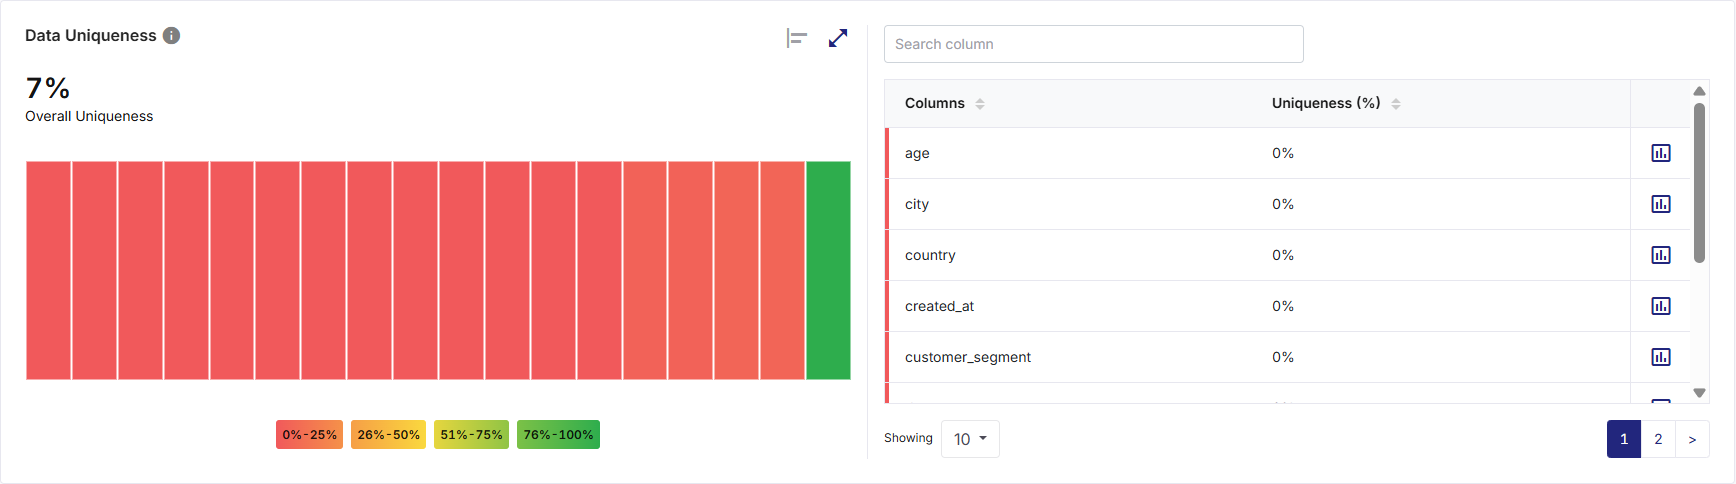
Task: Select the customer_segment row name
Action: click(968, 357)
